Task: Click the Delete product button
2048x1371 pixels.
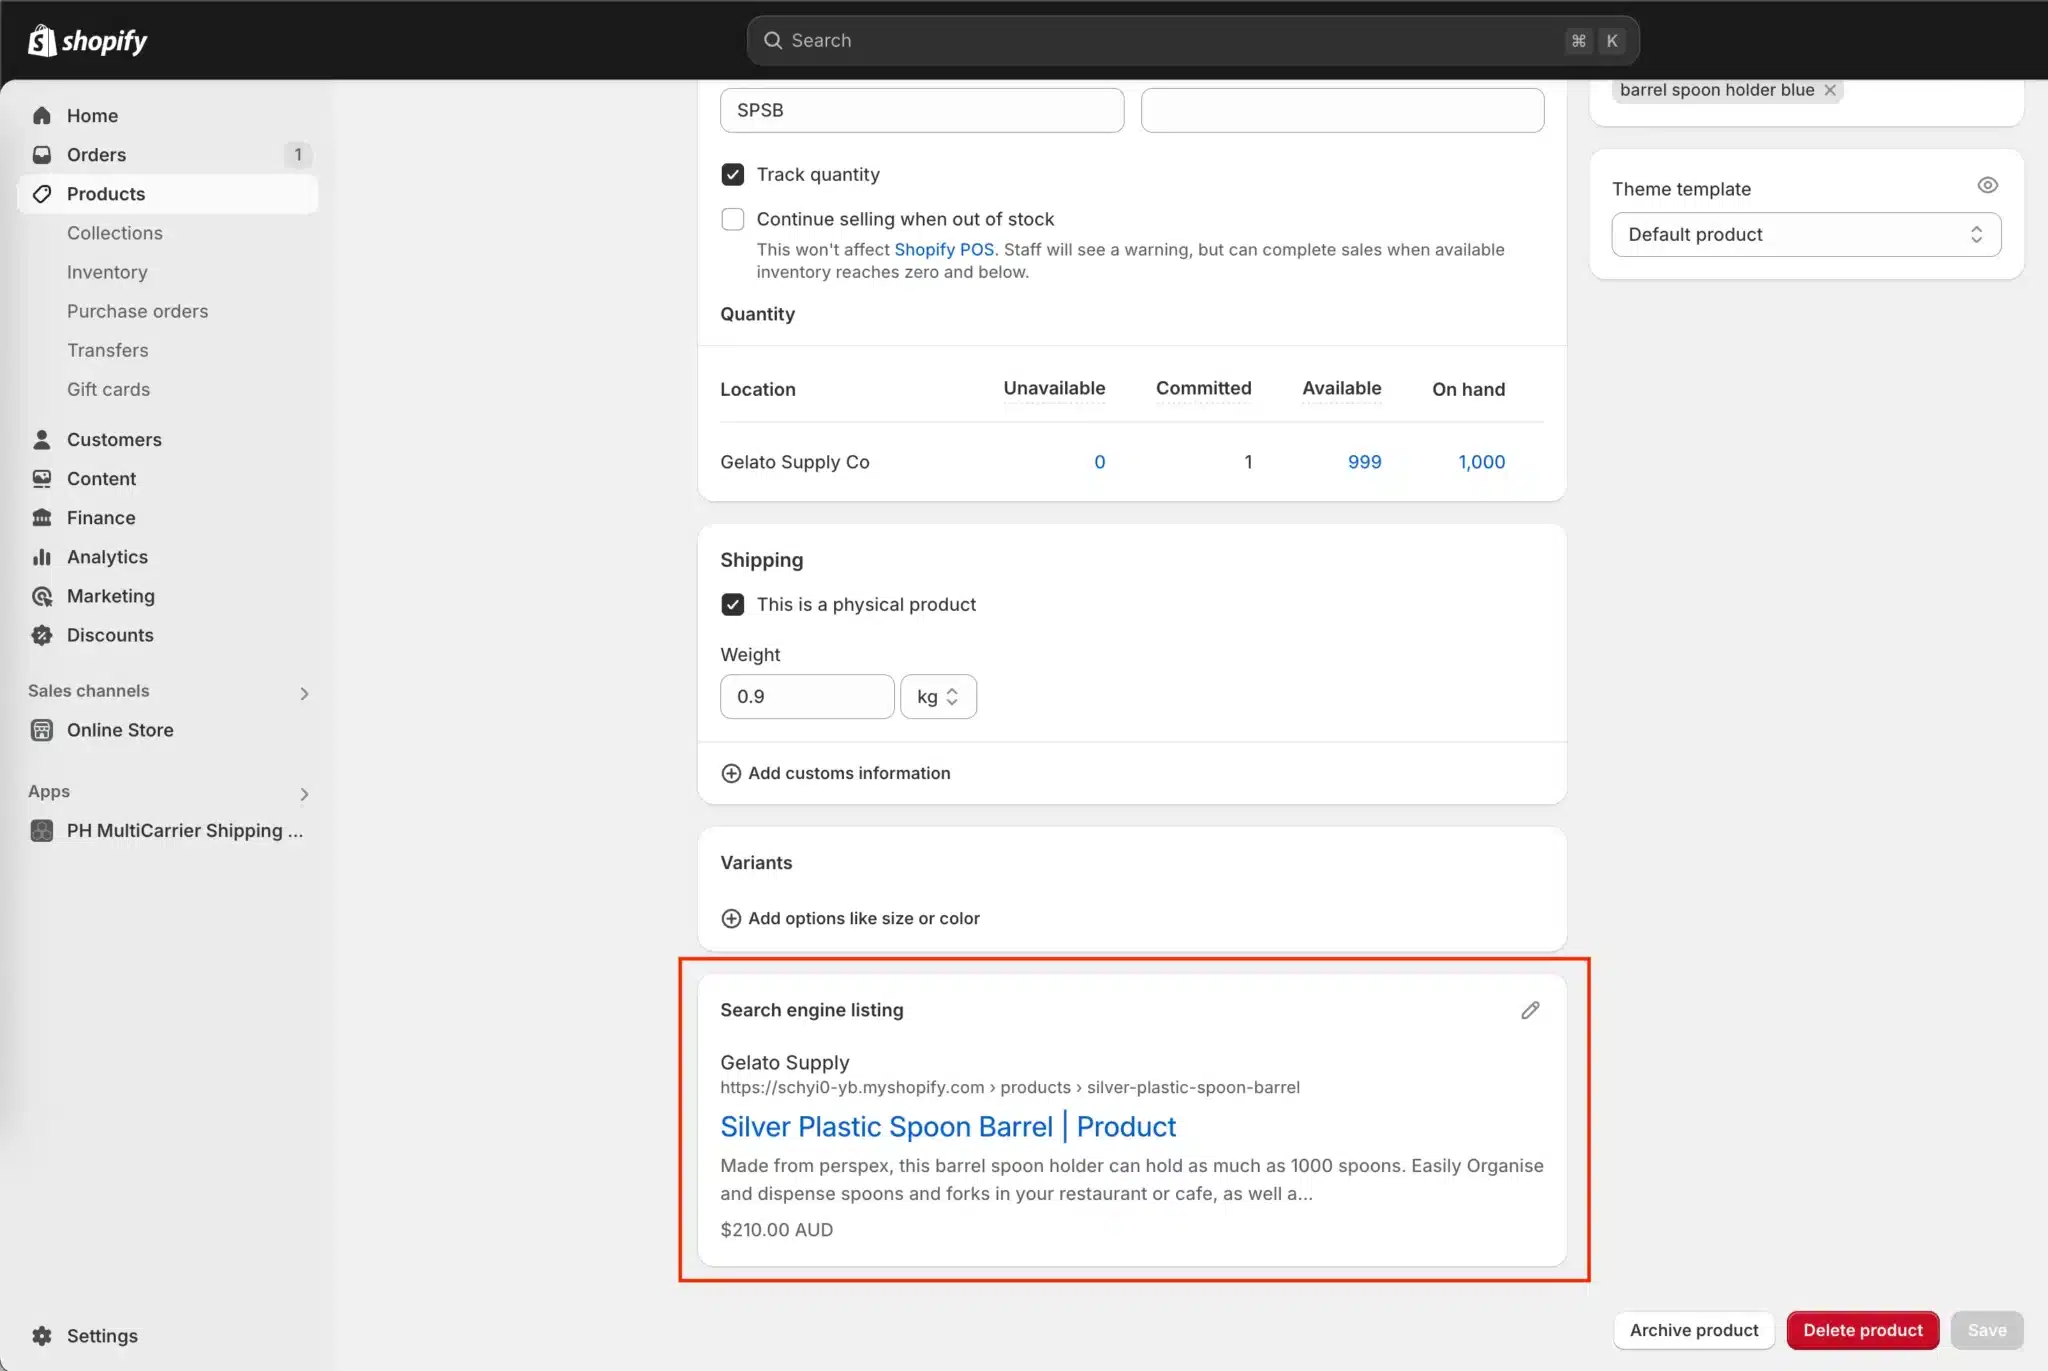Action: click(x=1861, y=1330)
